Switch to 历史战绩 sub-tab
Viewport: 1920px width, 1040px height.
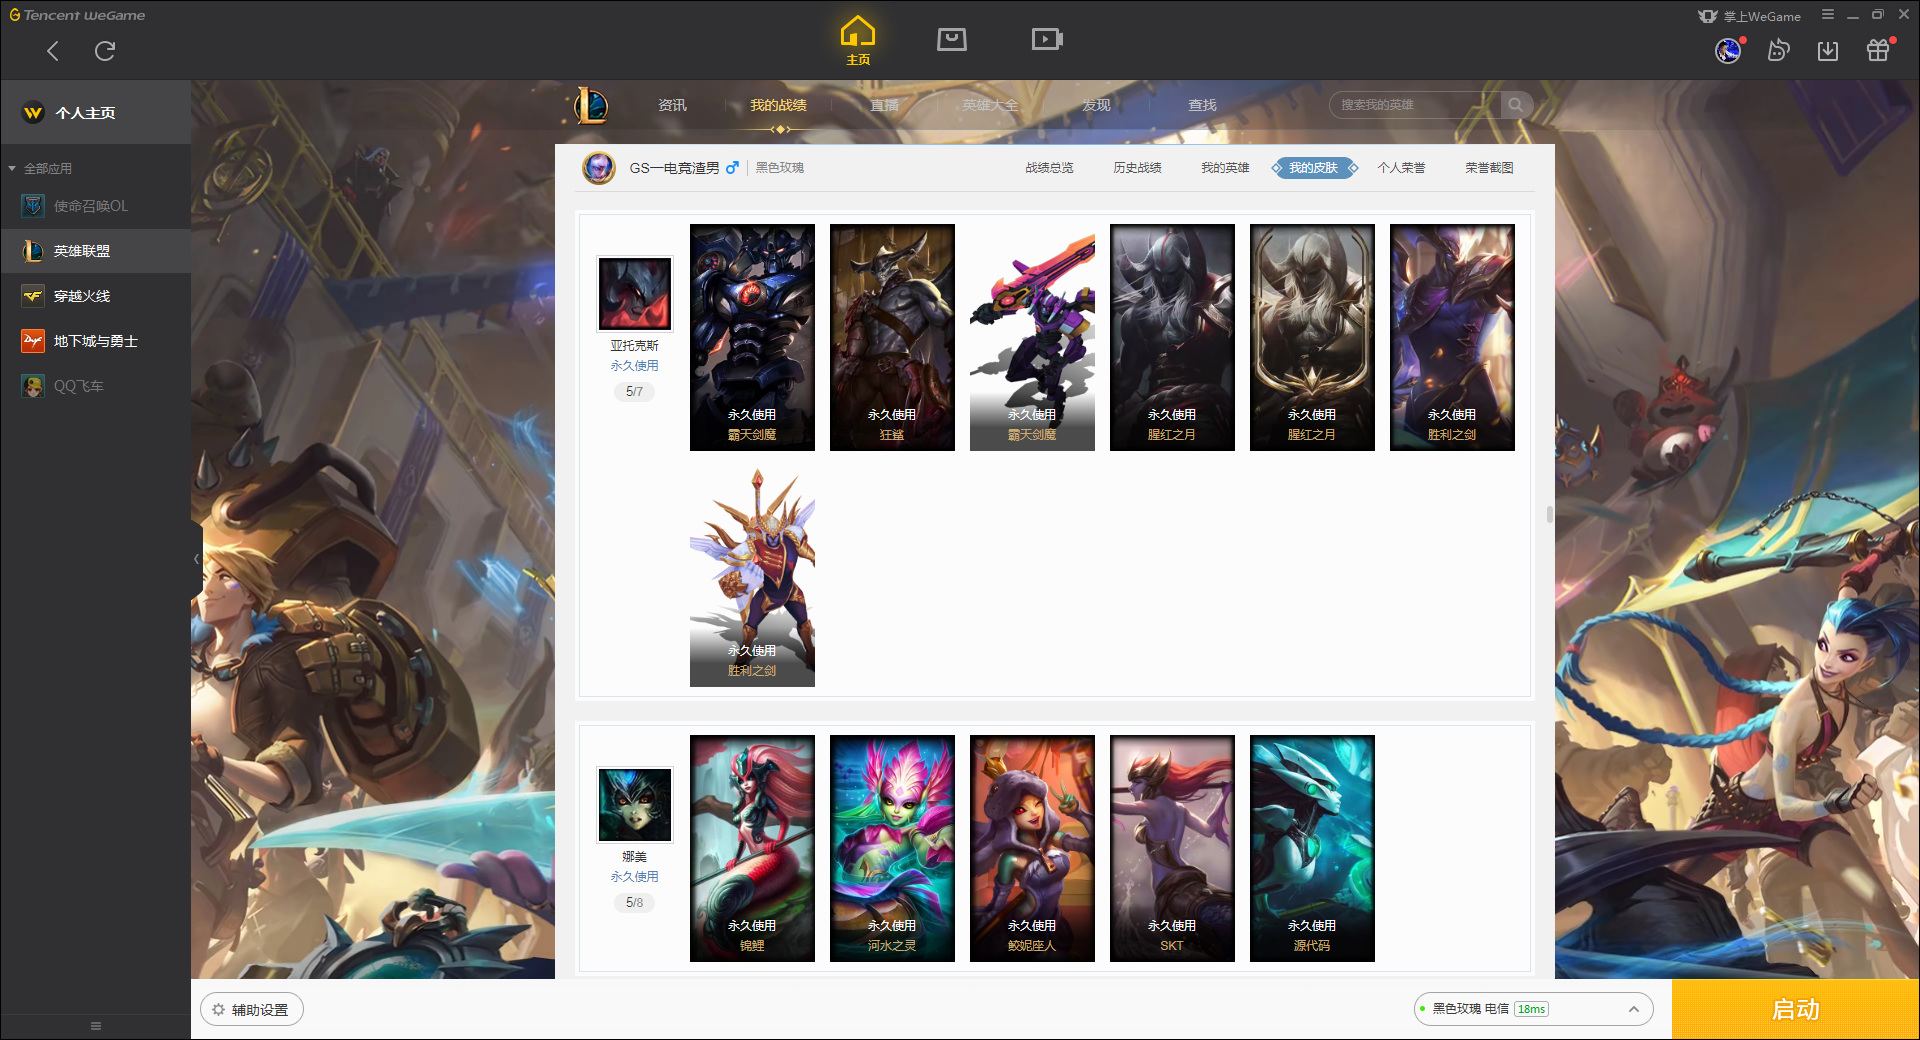click(x=1137, y=168)
